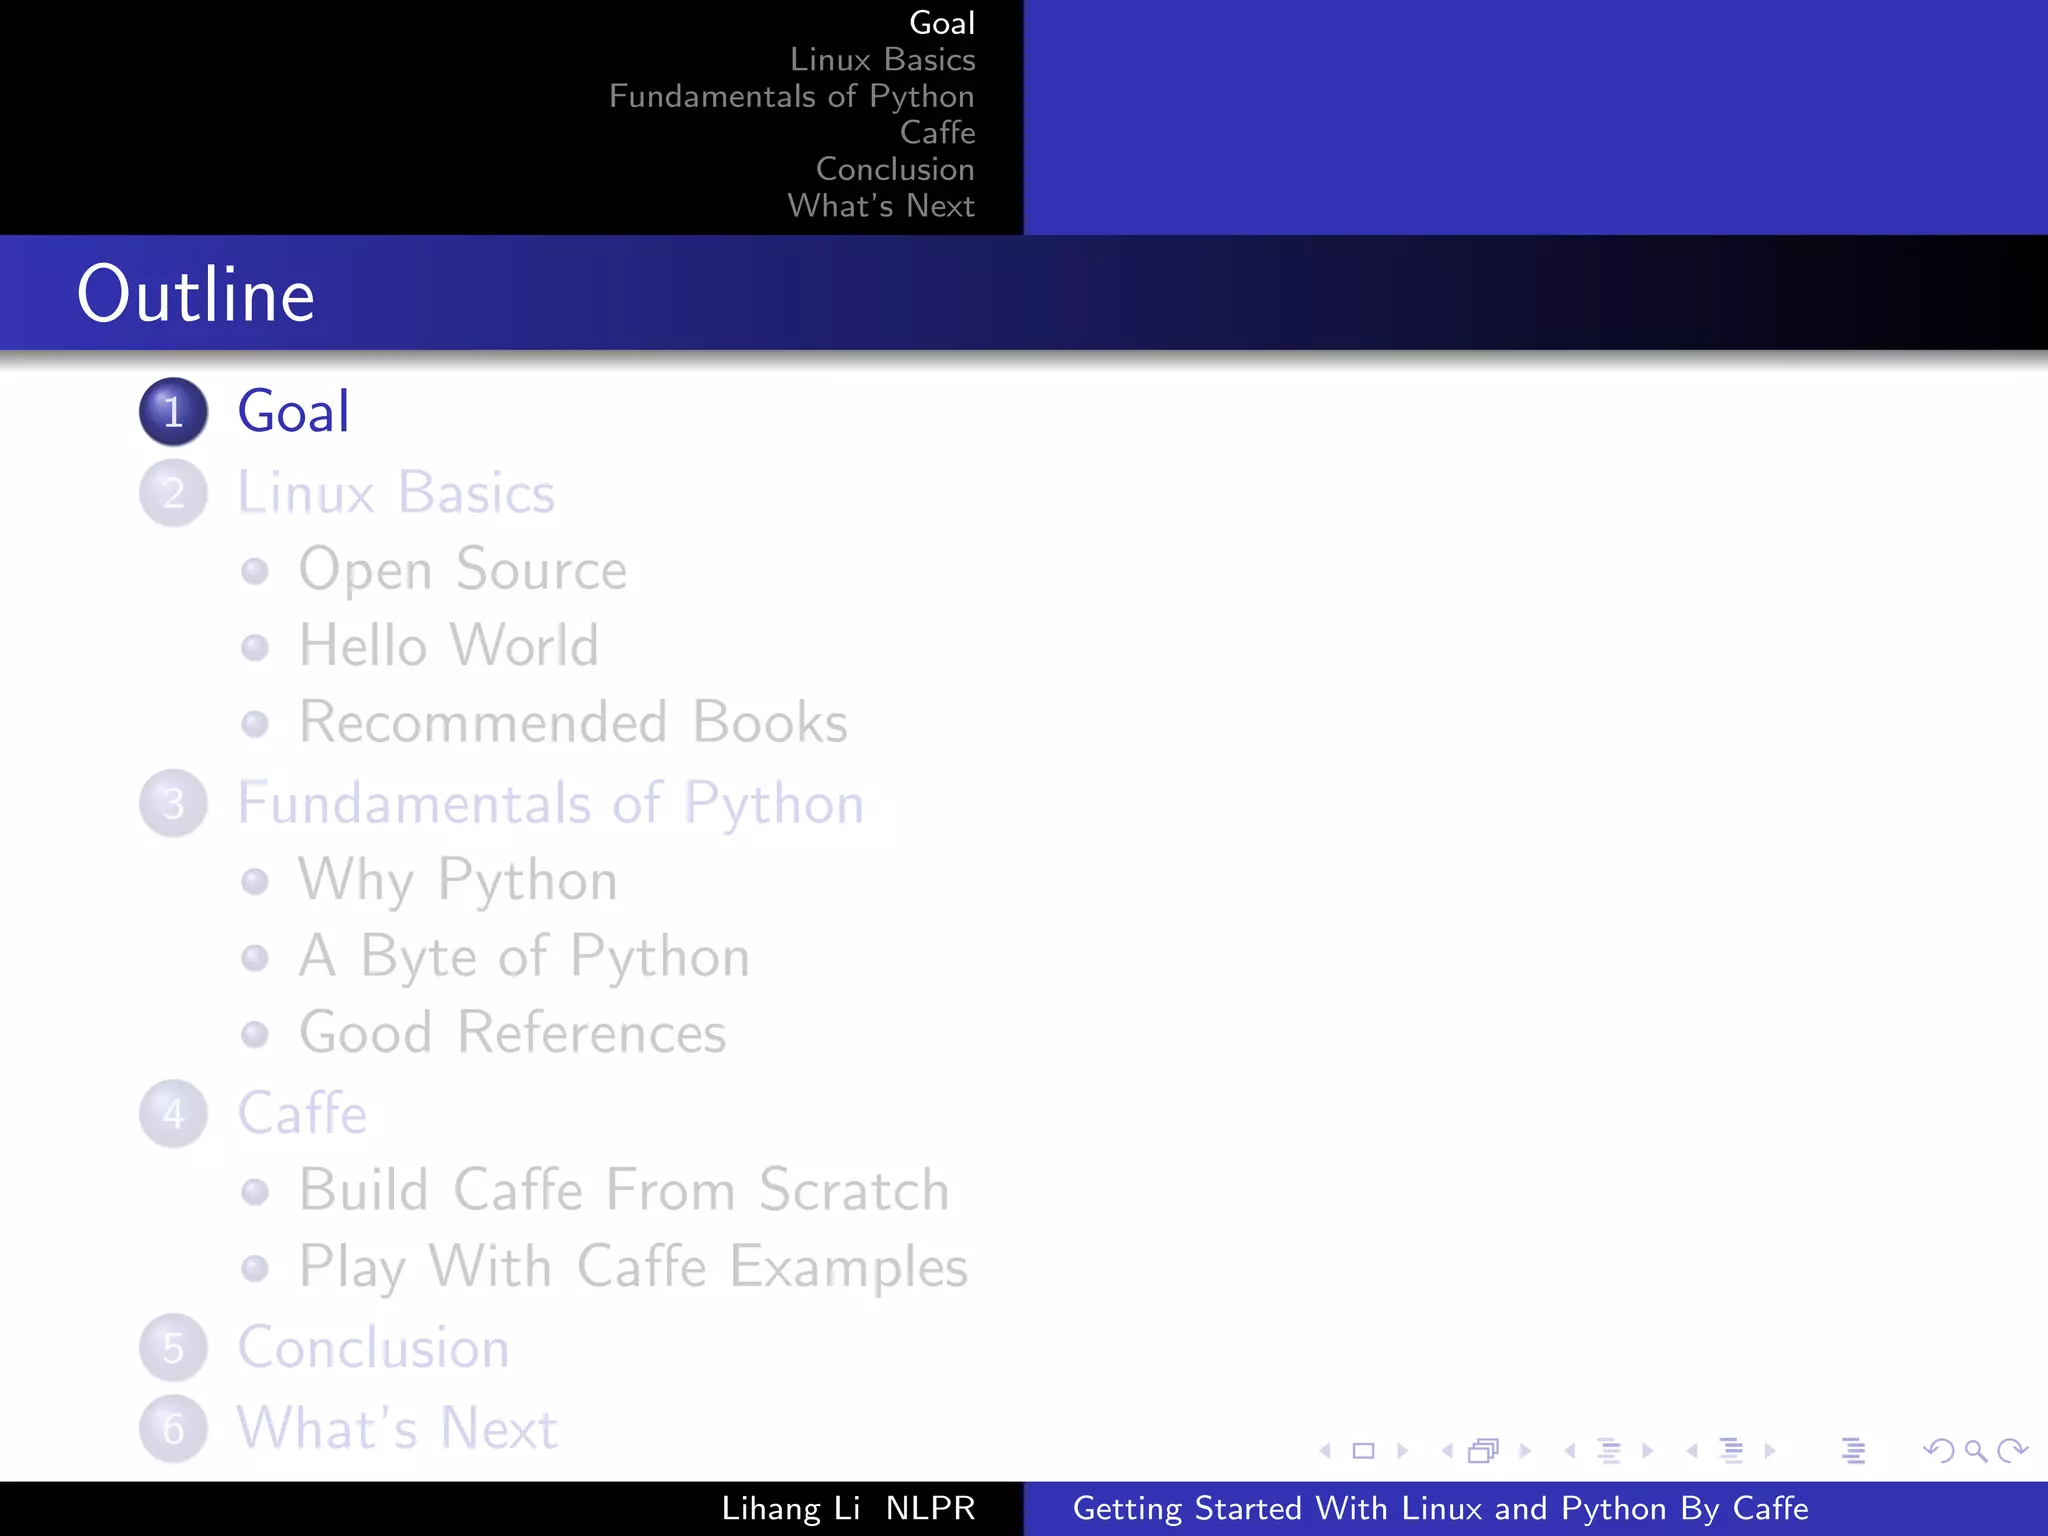Jump to previous section with left arrow
This screenshot has height=1536, width=2048.
point(1692,1450)
